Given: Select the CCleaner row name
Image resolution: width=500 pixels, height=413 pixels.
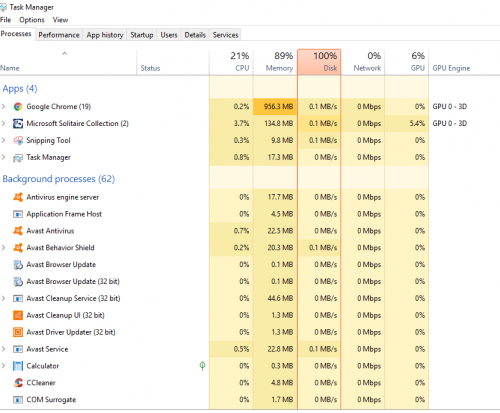Looking at the screenshot, I should point(41,383).
